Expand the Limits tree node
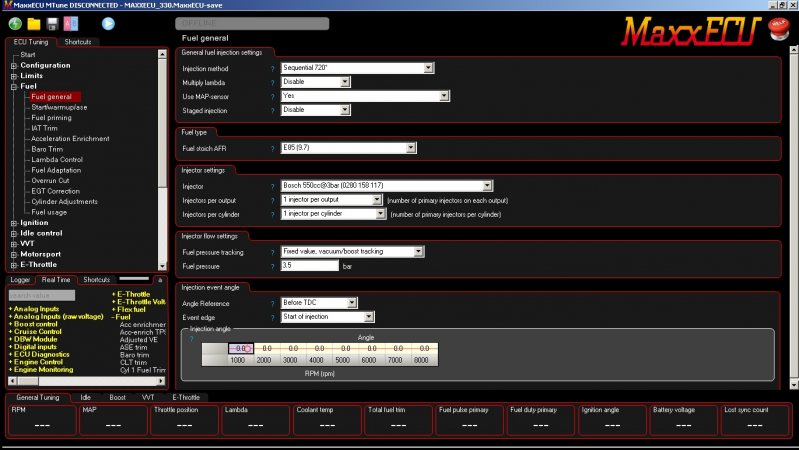The width and height of the screenshot is (799, 450). (x=14, y=76)
